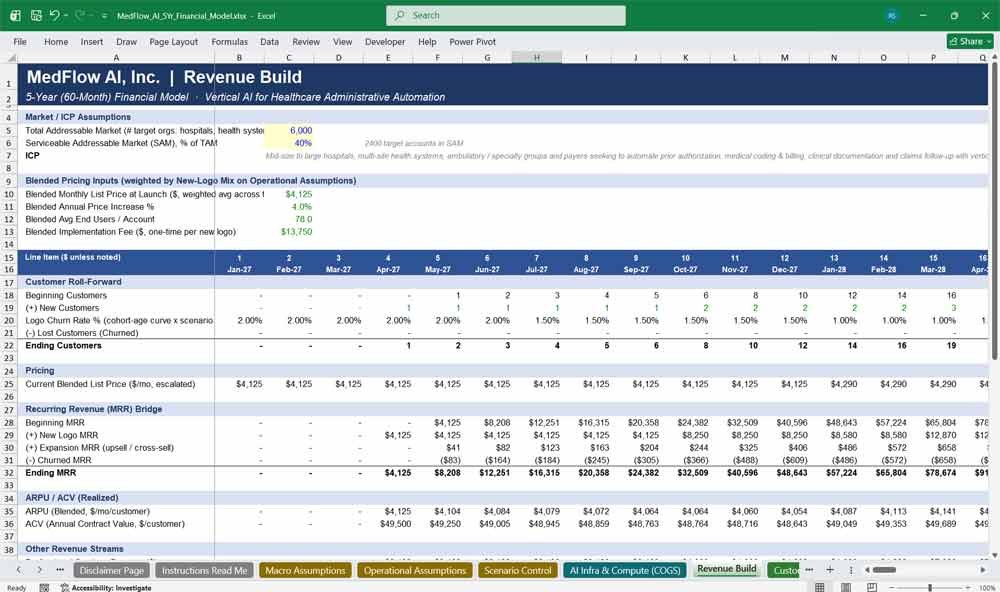Select the Revenue Build sheet tab
Viewport: 1000px width, 592px height.
point(726,569)
